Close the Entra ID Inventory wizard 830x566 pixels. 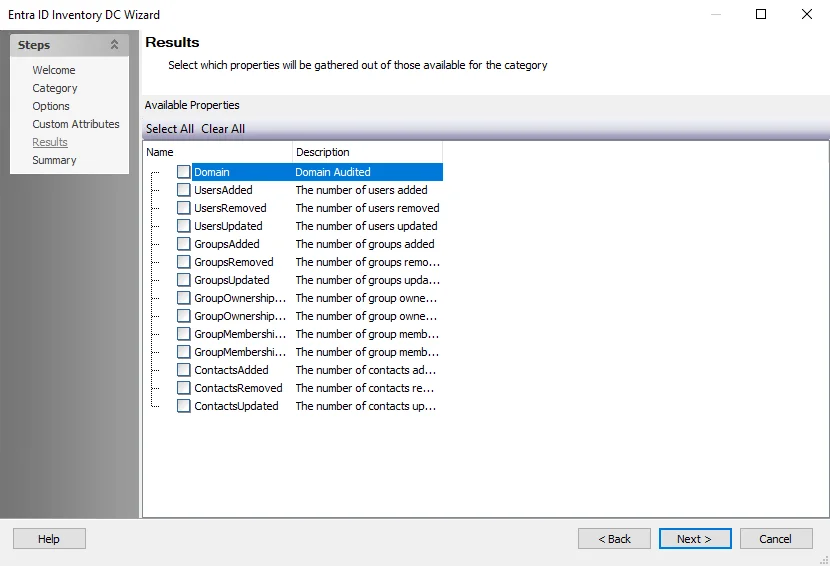coord(807,14)
